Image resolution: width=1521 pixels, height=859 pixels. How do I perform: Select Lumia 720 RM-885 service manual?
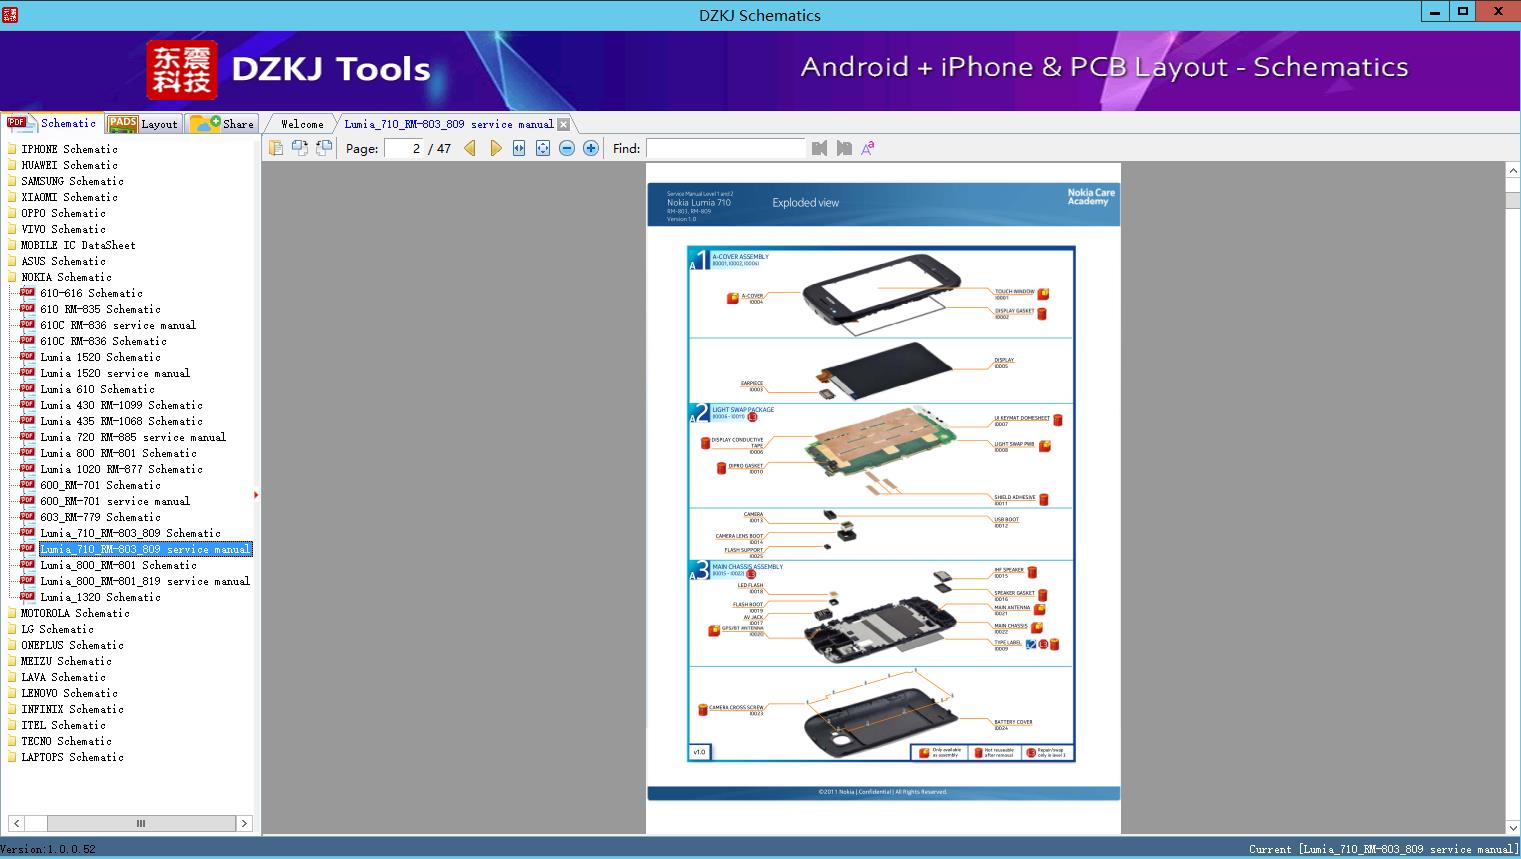point(133,437)
